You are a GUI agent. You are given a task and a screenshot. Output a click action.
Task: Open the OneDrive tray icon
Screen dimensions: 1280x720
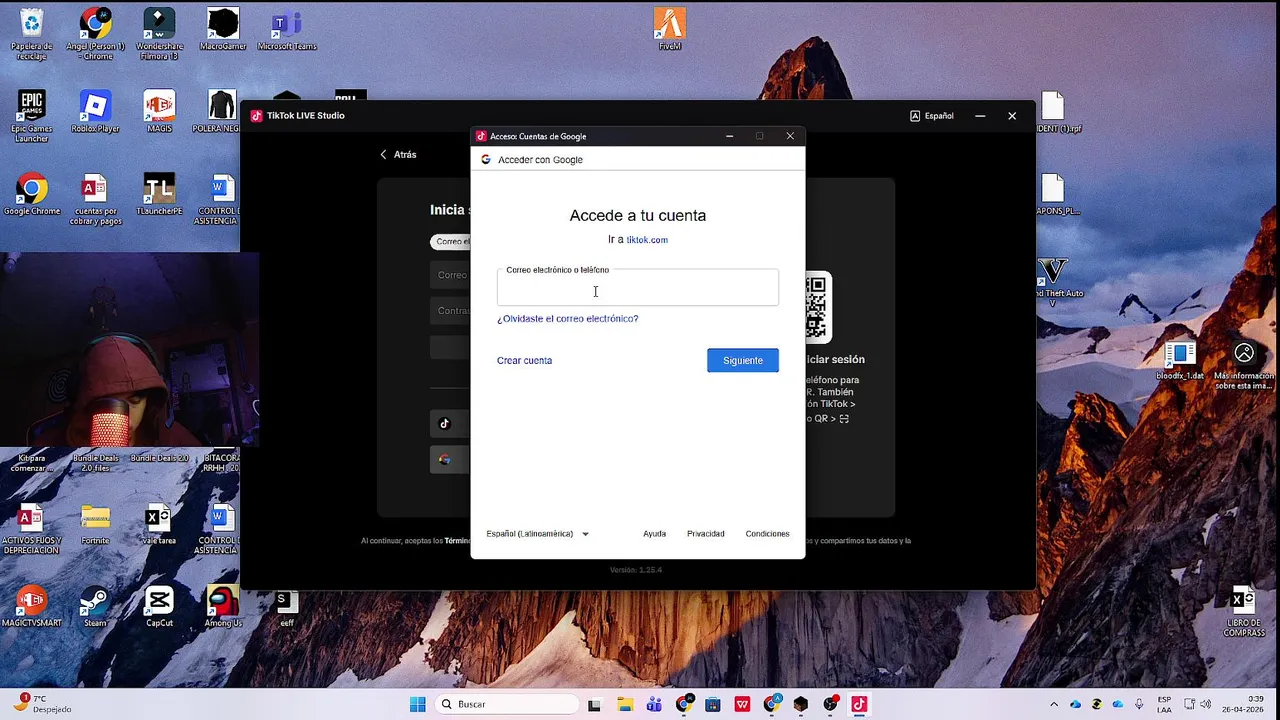coord(1117,704)
